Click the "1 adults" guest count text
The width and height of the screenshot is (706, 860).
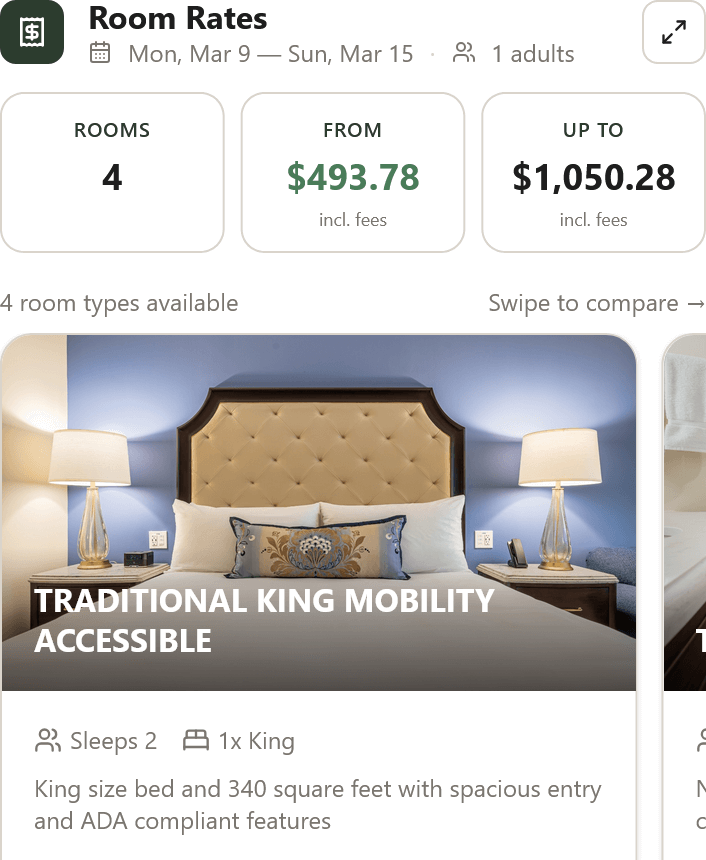pyautogui.click(x=533, y=53)
